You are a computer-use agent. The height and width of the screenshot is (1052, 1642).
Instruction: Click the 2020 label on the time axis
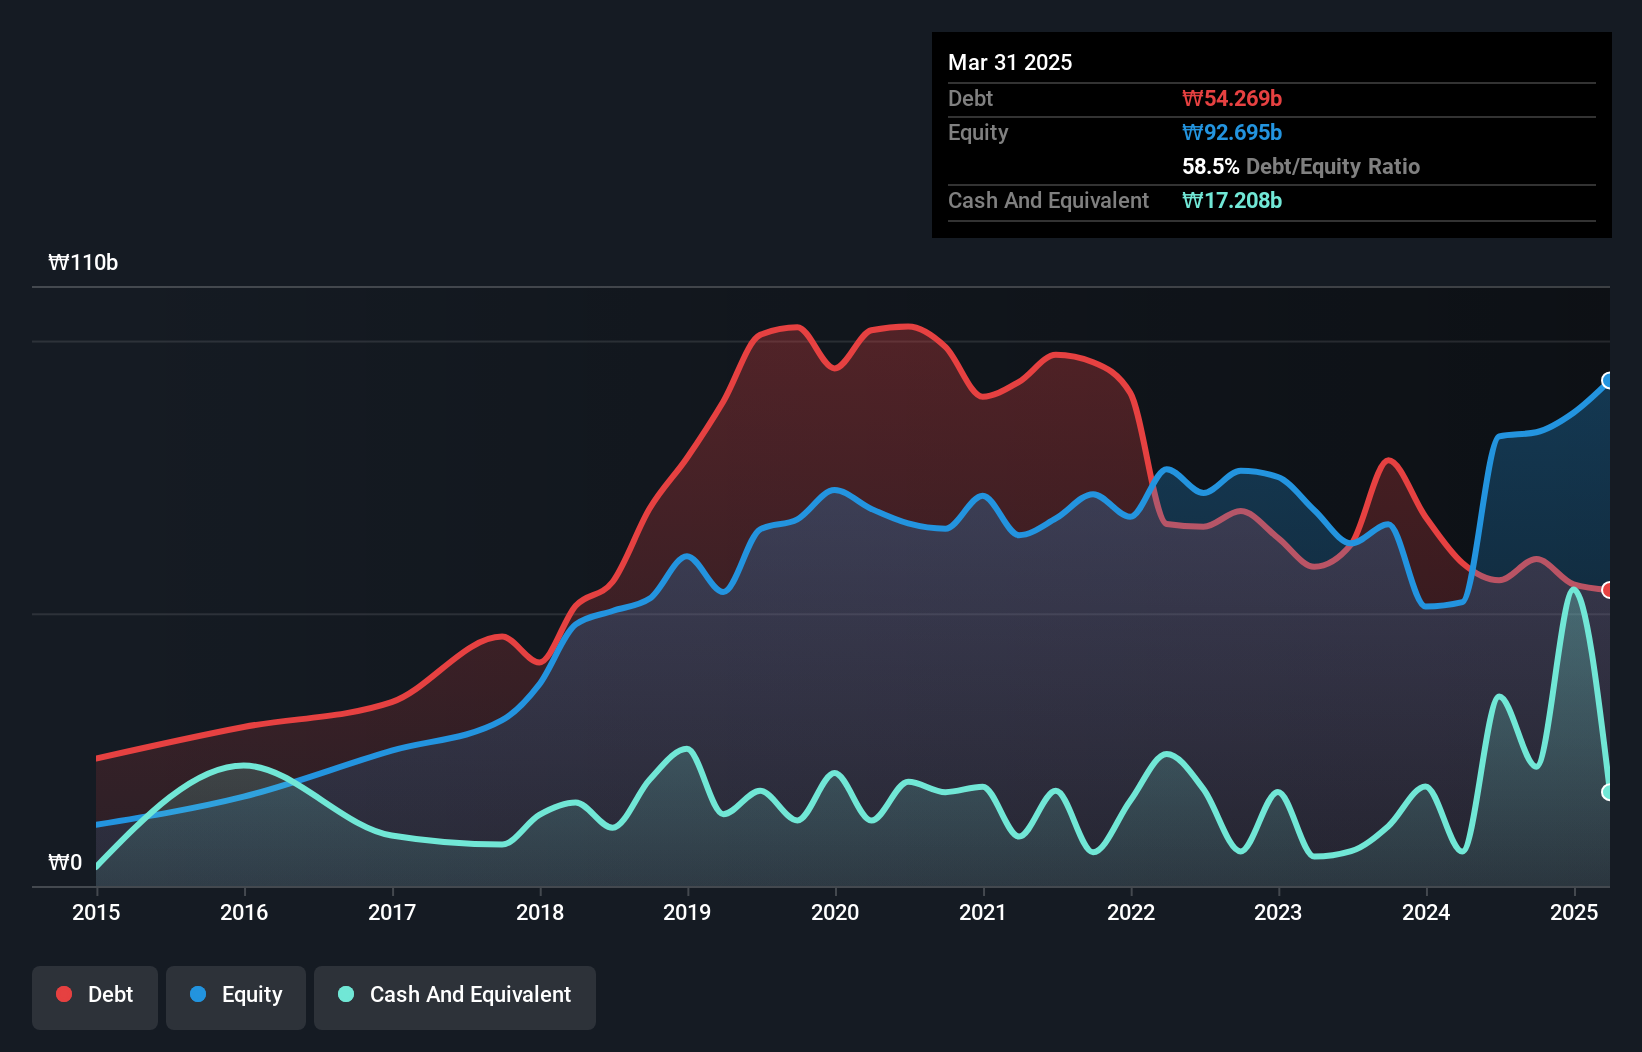point(835,912)
